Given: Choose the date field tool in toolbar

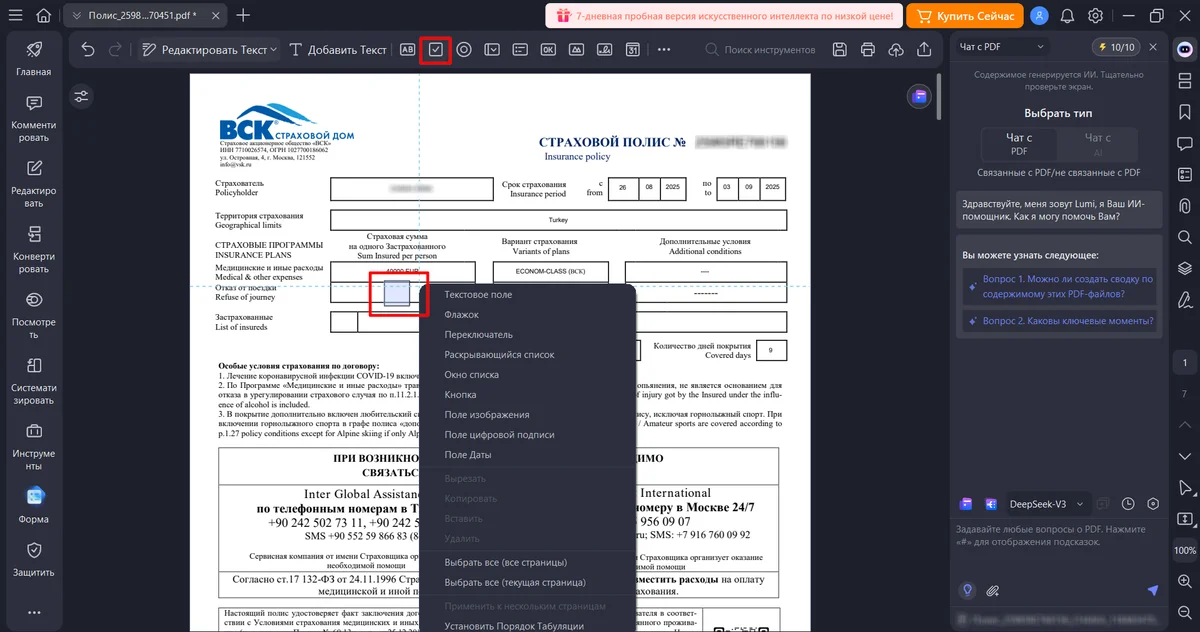Looking at the screenshot, I should point(633,49).
